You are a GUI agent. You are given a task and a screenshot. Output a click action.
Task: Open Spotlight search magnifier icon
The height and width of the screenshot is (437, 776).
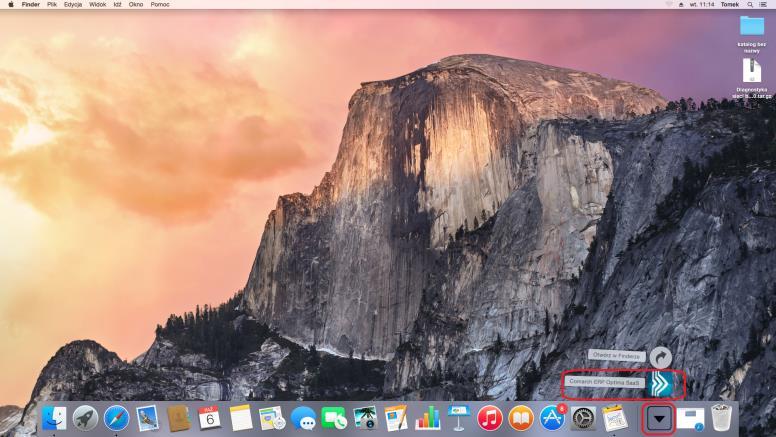pos(750,4)
